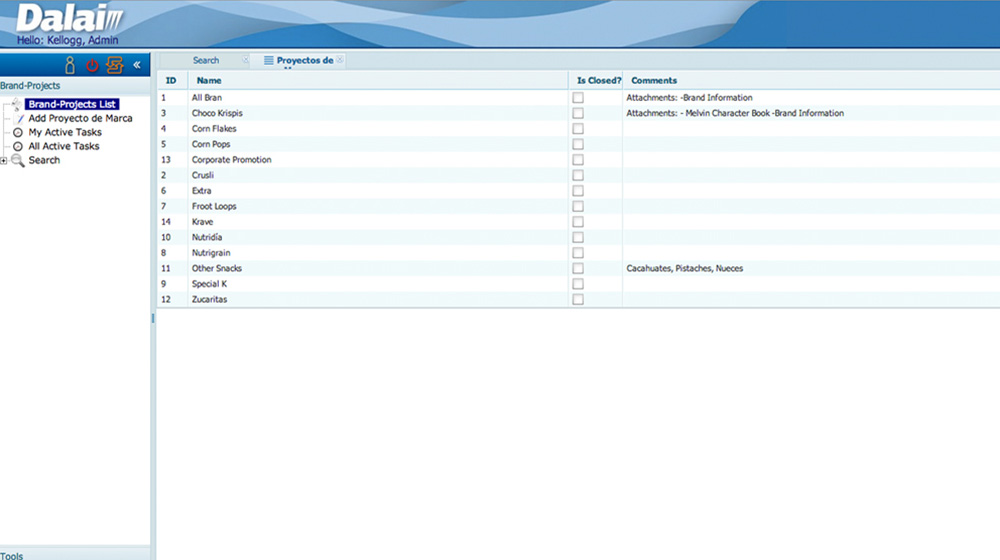
Task: Collapse the sidebar with the double chevron
Action: pos(137,65)
